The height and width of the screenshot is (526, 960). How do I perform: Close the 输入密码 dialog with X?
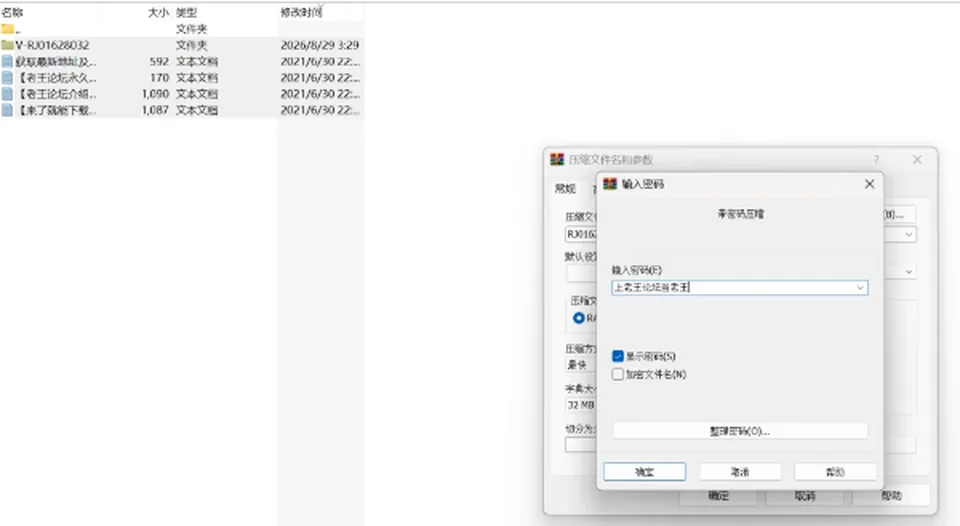[x=869, y=184]
